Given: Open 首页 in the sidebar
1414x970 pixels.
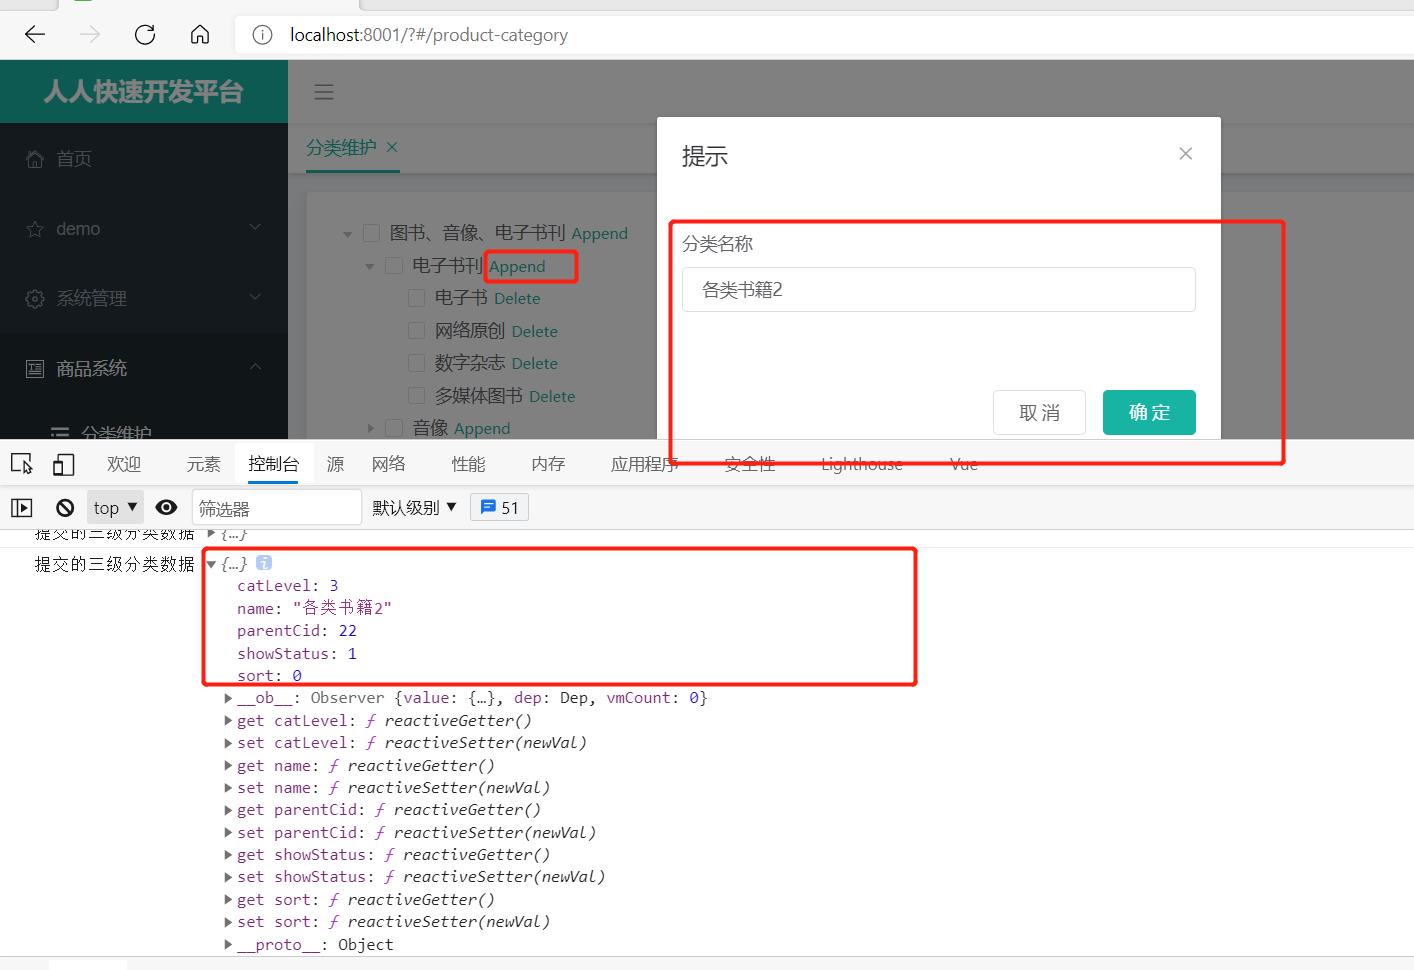Looking at the screenshot, I should click(x=73, y=158).
